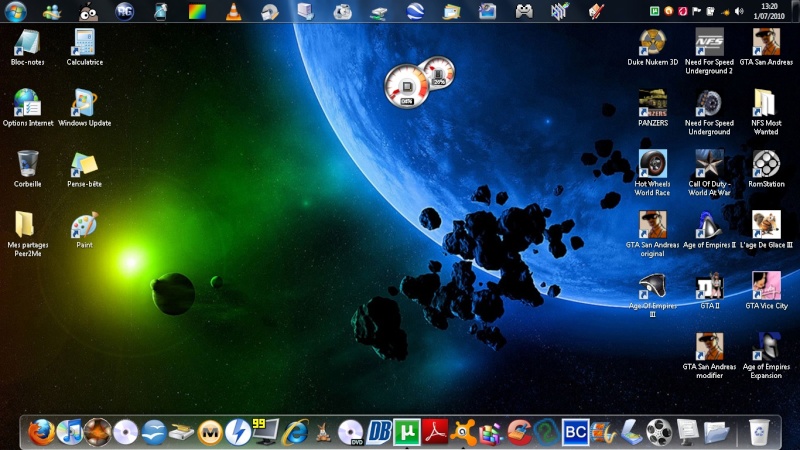Image resolution: width=800 pixels, height=450 pixels.
Task: Open VLC media player cone icon
Action: (x=233, y=12)
